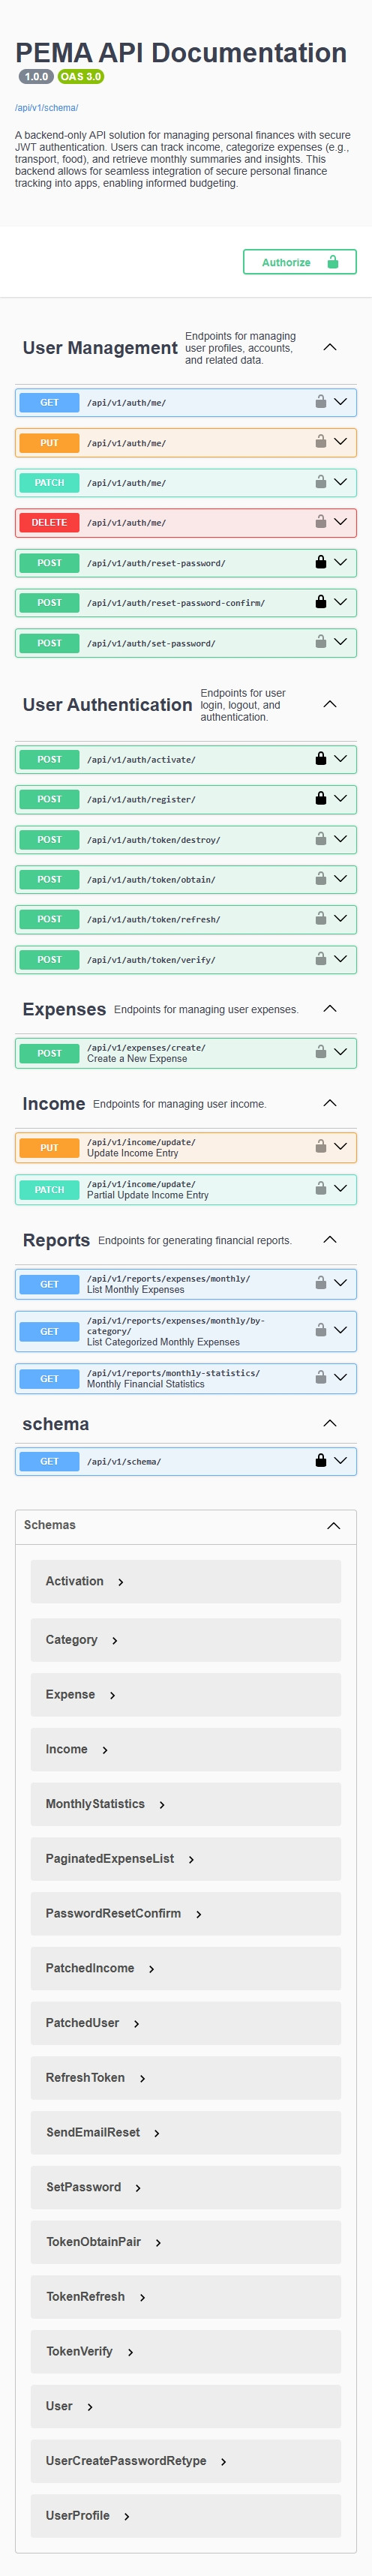
Task: Click lock icon on GET /api/v1/auth/me/
Action: [320, 402]
